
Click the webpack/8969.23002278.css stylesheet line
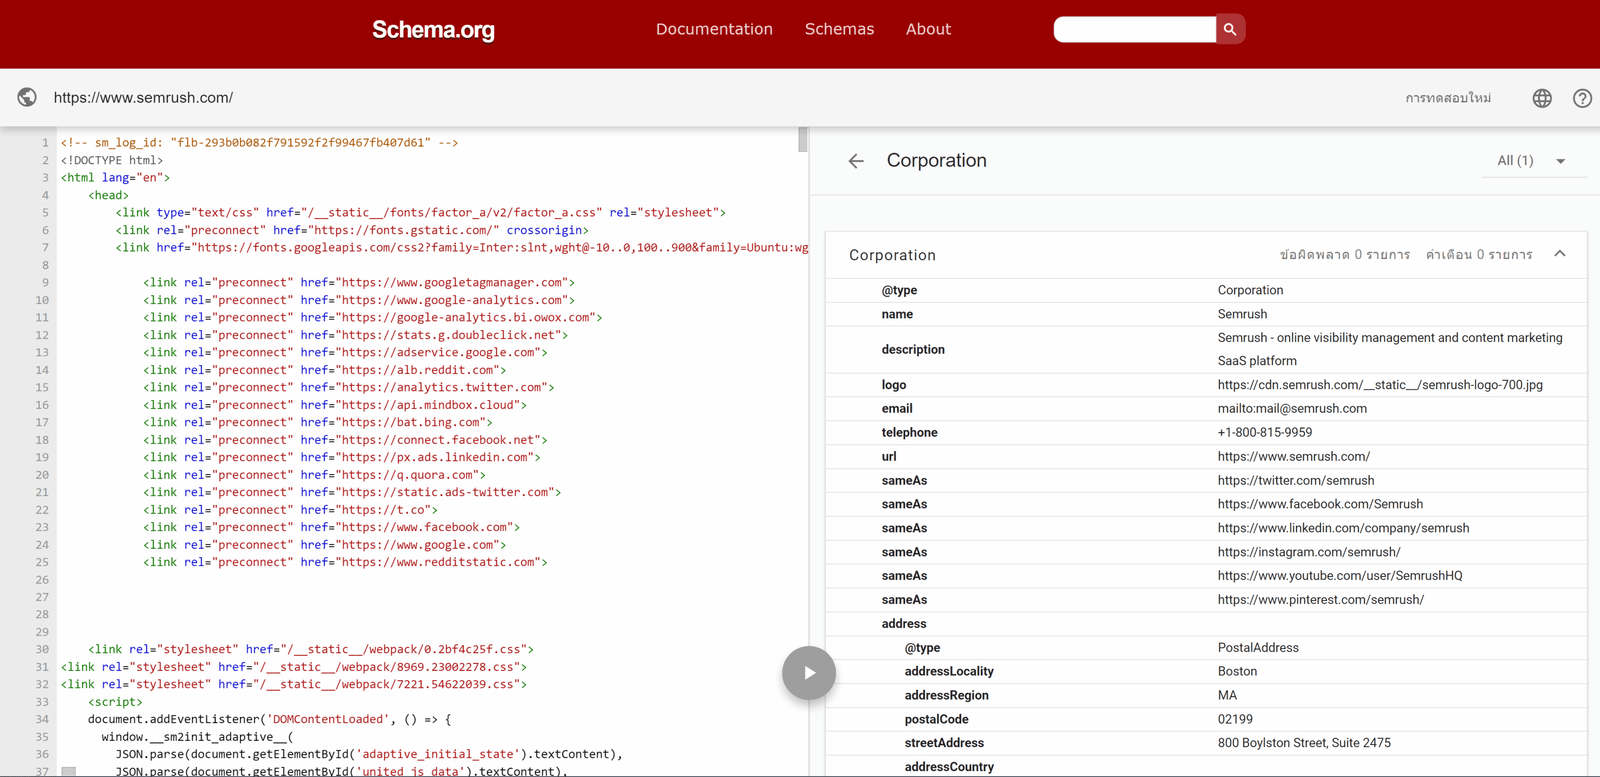[x=294, y=667]
